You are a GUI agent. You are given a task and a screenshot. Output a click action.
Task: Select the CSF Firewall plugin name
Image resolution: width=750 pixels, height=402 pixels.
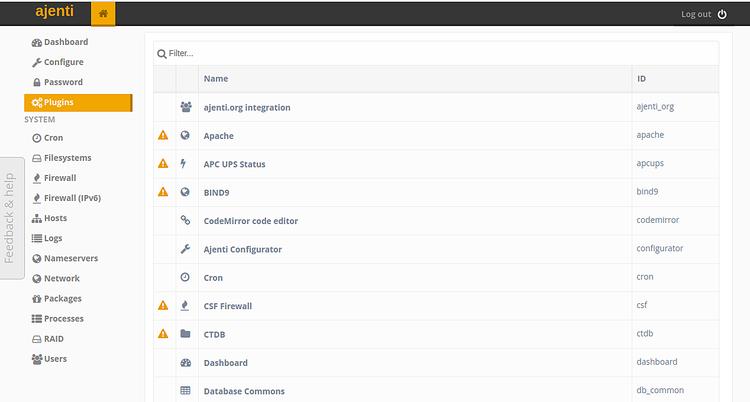point(228,306)
